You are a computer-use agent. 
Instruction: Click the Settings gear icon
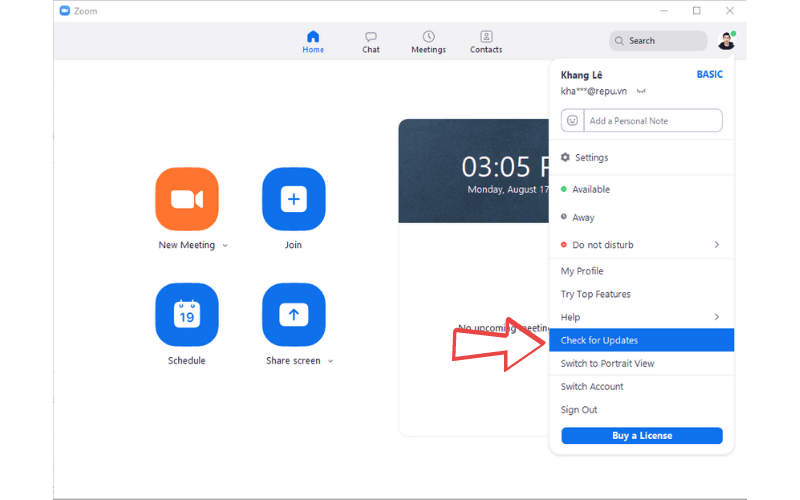point(566,158)
